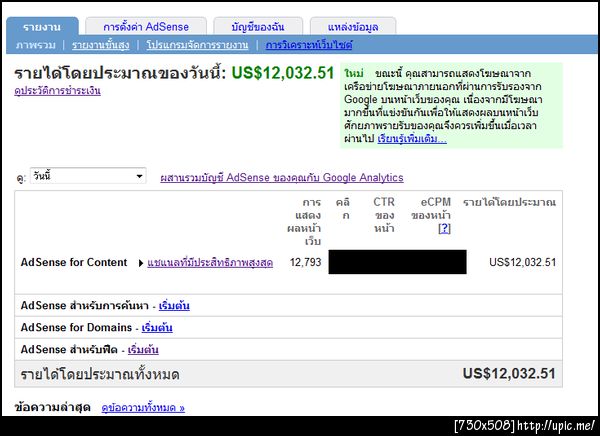
Task: Open โปรแกรมจัดการรายงาน link
Action: (x=197, y=45)
